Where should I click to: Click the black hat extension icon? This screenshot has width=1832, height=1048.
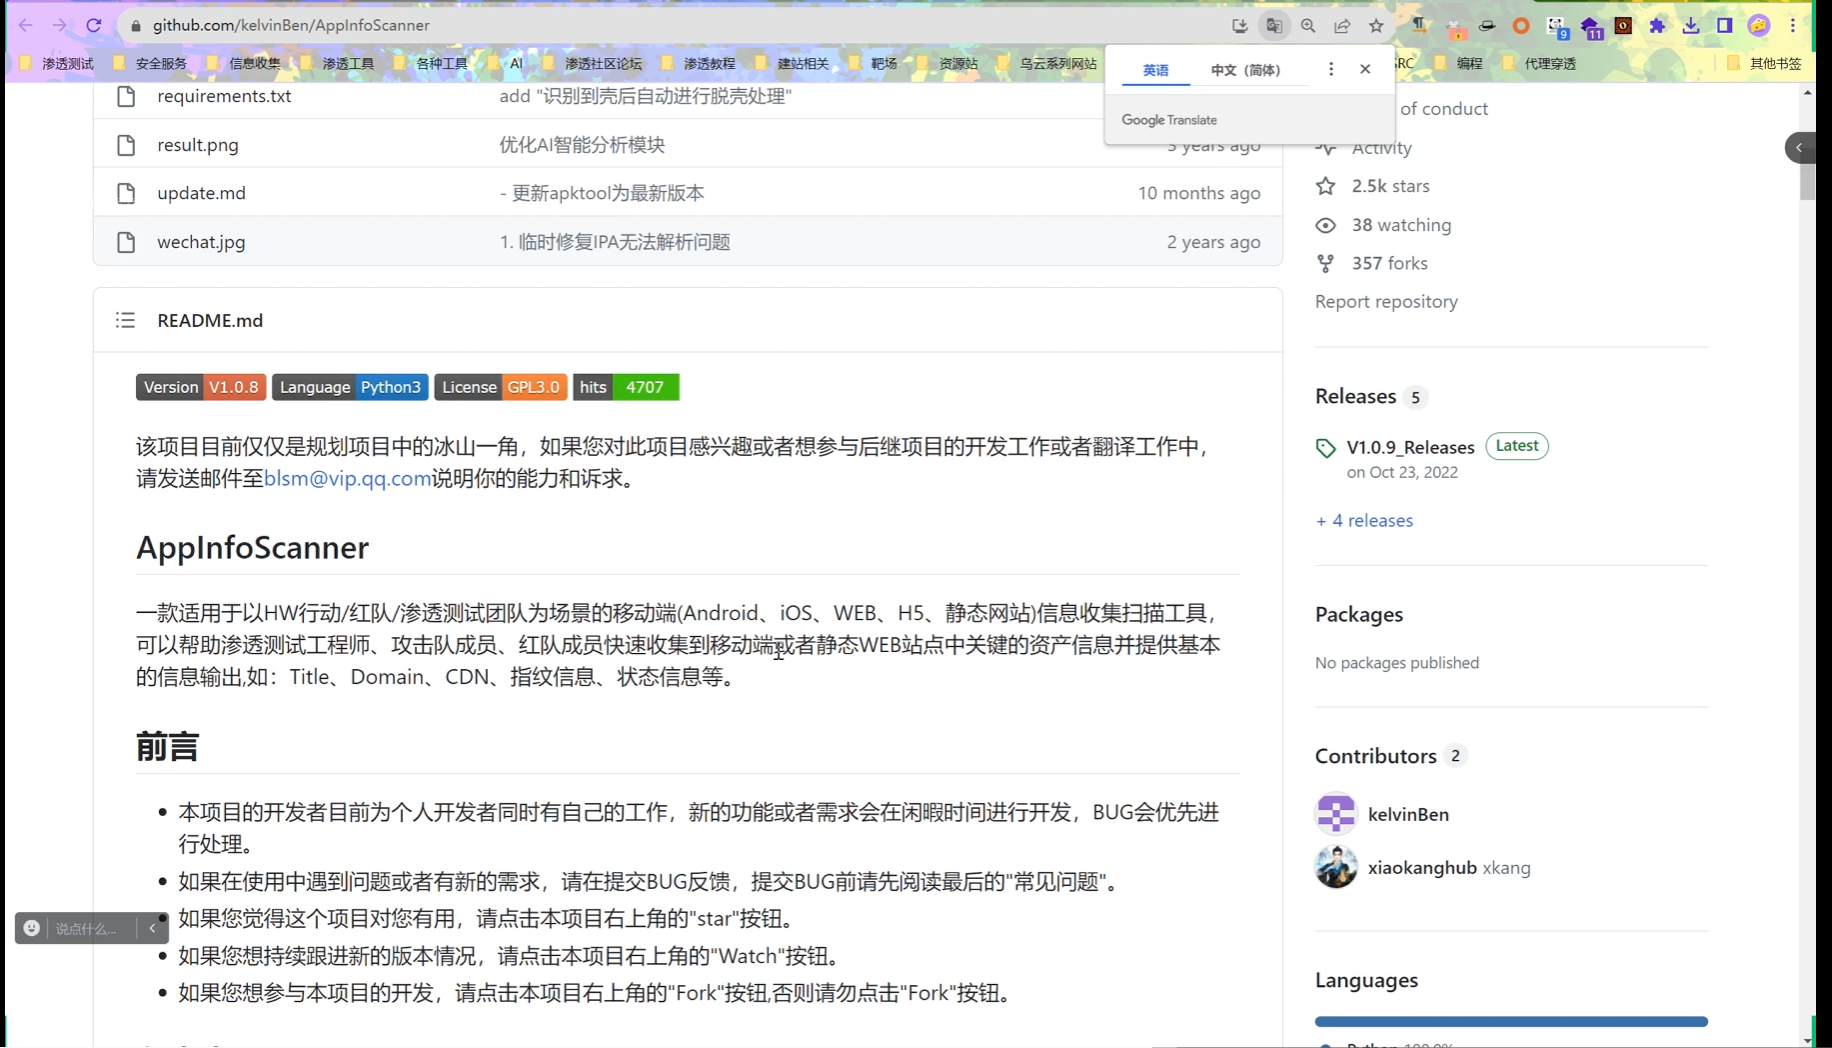[x=1487, y=26]
